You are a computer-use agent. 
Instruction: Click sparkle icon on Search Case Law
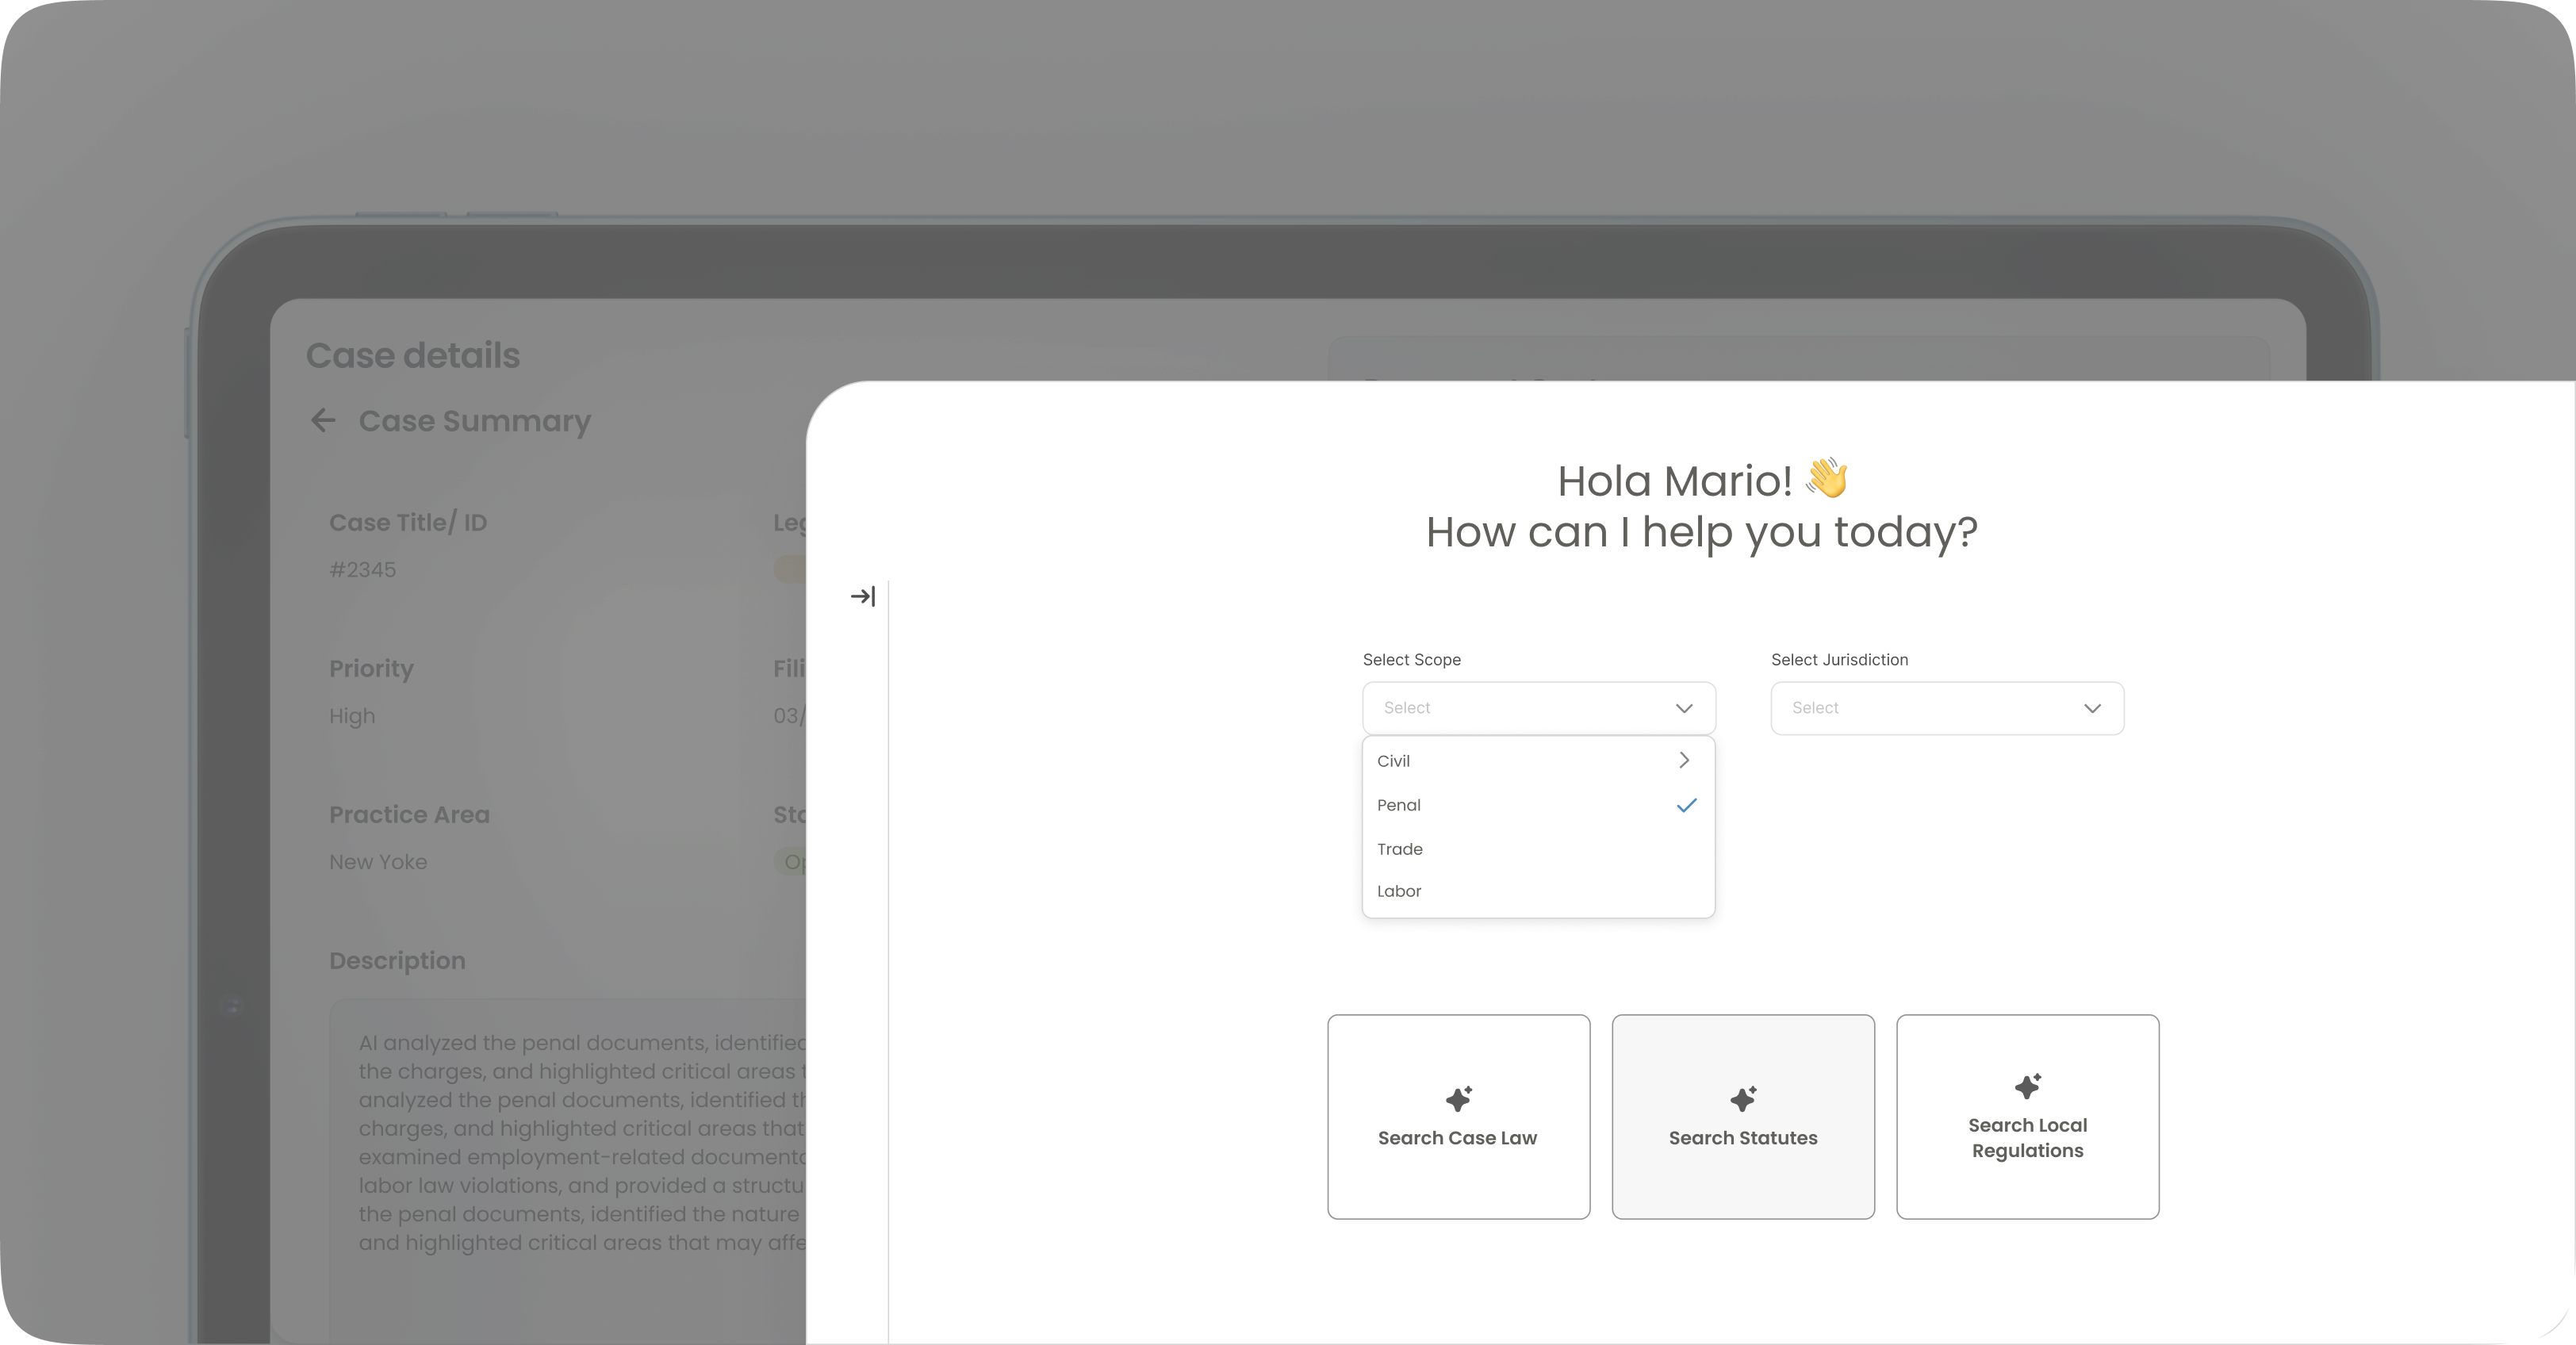pyautogui.click(x=1459, y=1099)
